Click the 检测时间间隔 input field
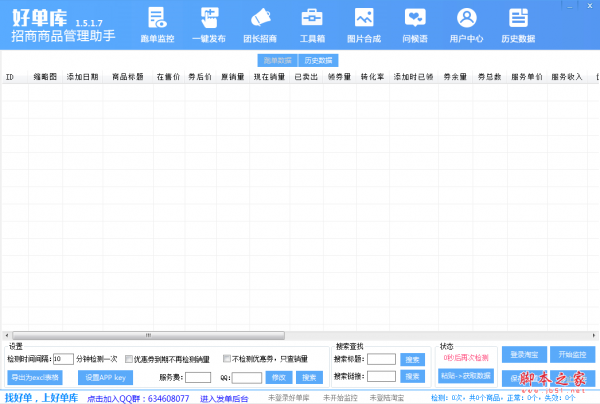 coord(63,359)
